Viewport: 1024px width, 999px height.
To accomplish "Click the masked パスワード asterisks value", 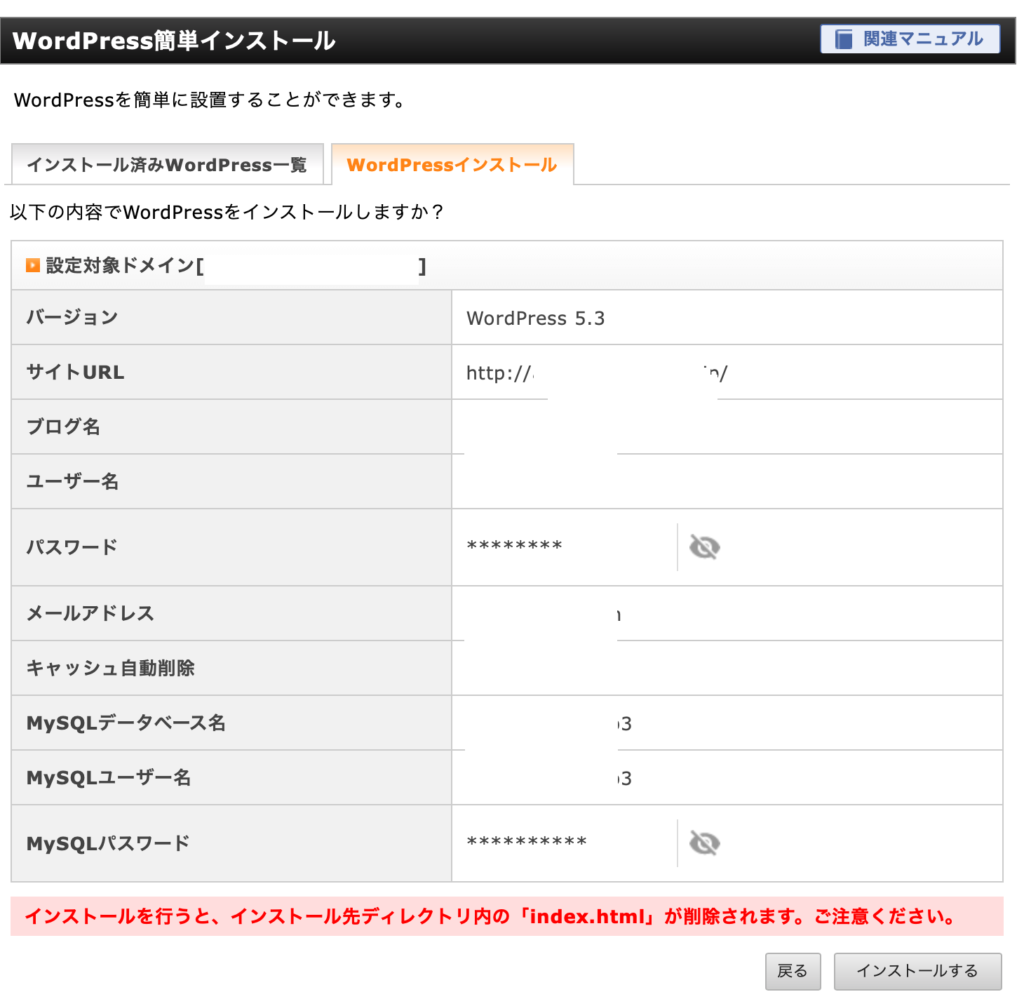I will [515, 546].
